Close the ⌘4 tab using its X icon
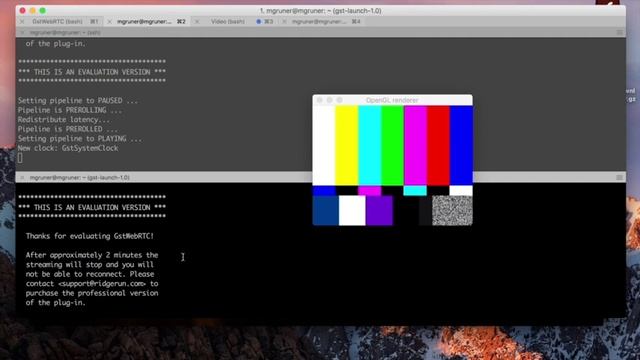The image size is (640, 360). click(x=284, y=22)
